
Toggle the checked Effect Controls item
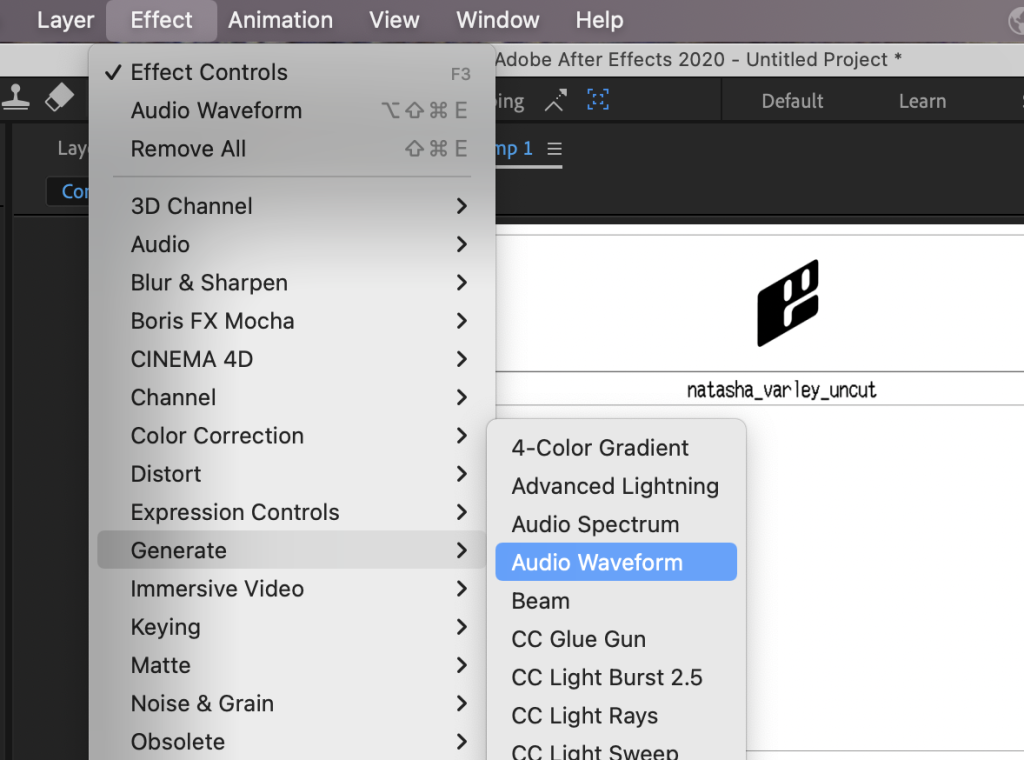point(209,72)
